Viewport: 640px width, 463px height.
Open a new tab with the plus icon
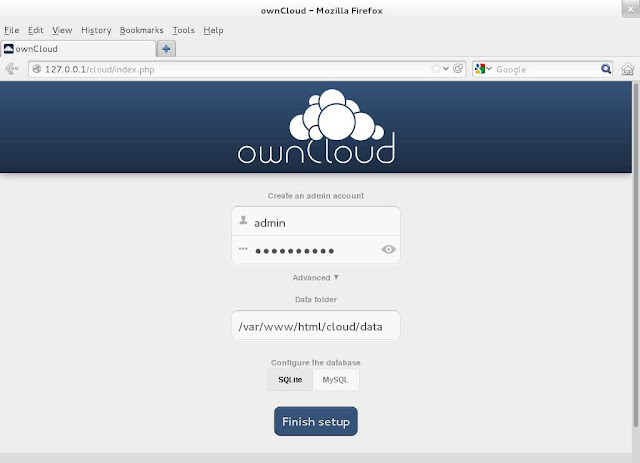tap(166, 49)
